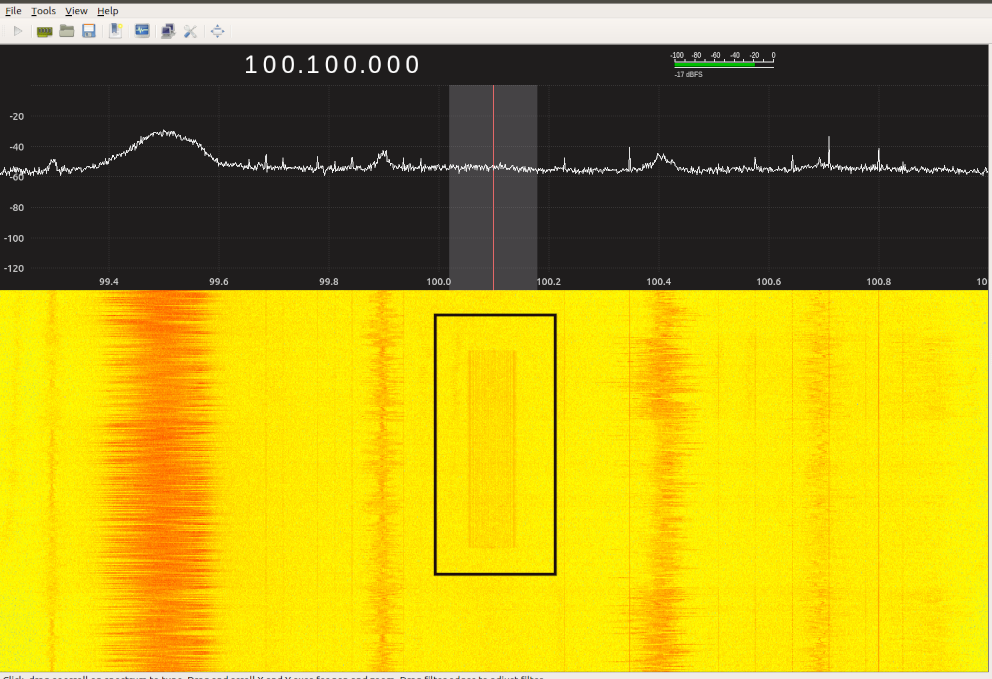Click the -20 dB axis label
992x679 pixels.
(16, 116)
